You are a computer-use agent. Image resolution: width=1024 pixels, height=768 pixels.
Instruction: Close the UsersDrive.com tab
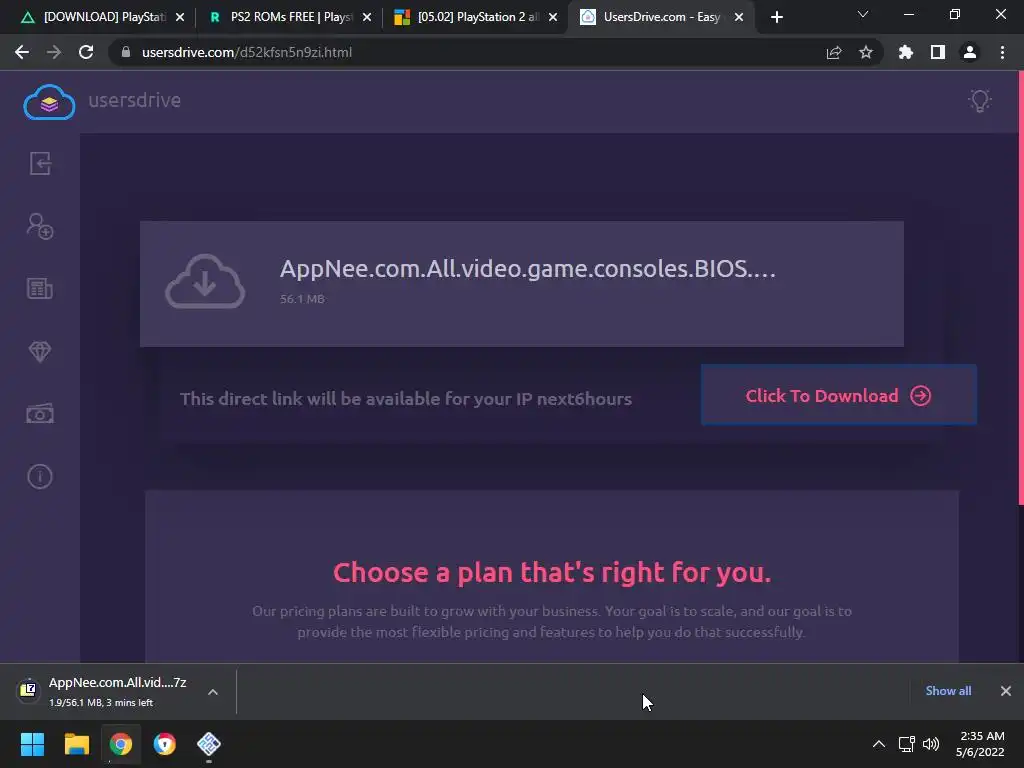(739, 17)
